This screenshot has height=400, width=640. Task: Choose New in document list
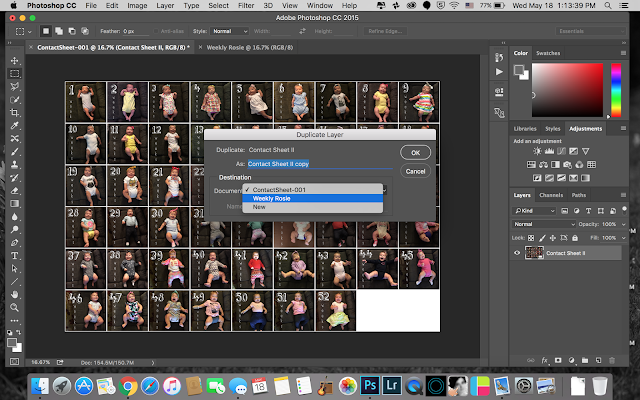click(313, 207)
